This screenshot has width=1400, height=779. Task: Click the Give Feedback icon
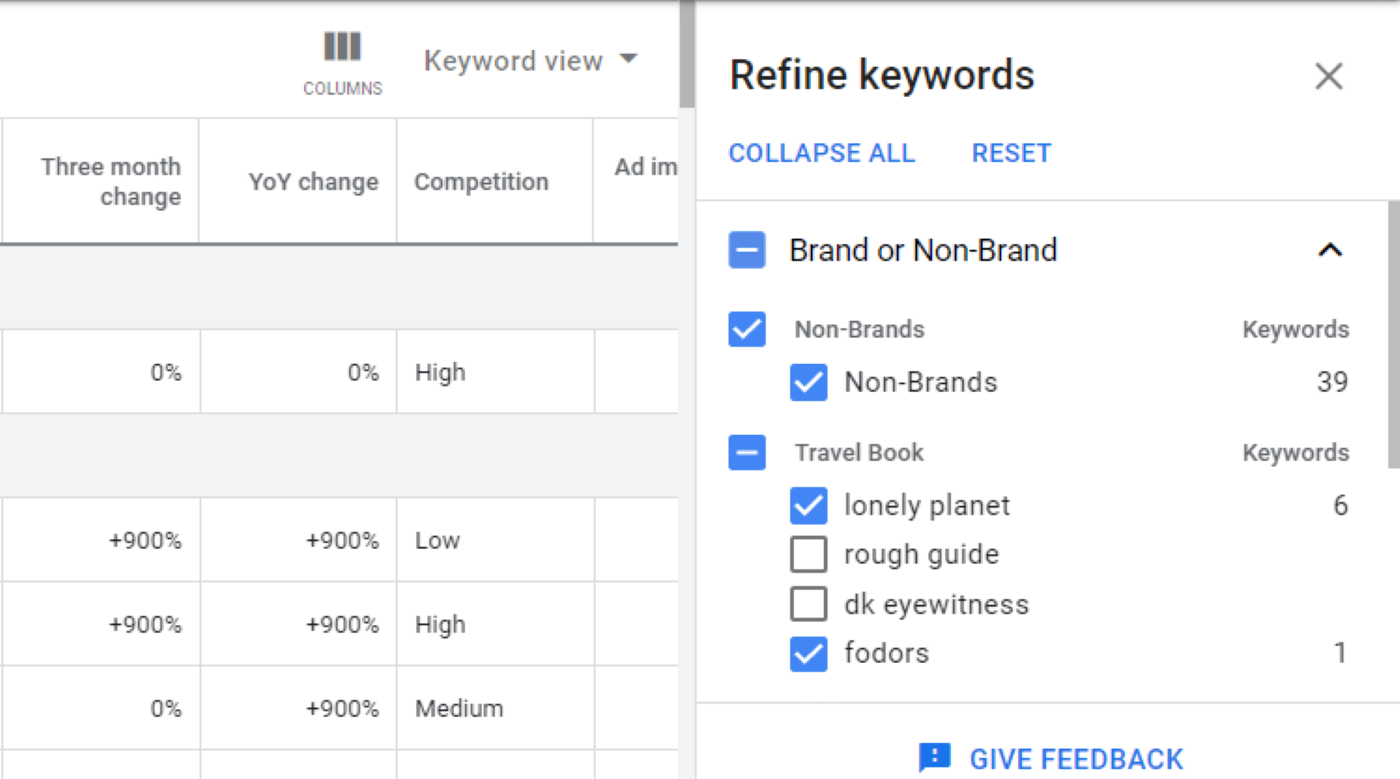(x=934, y=758)
